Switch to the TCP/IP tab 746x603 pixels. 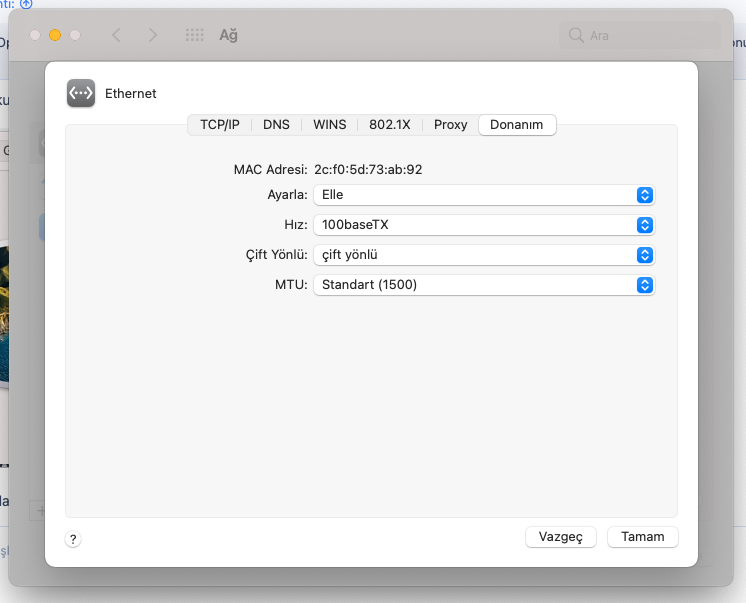coord(220,125)
